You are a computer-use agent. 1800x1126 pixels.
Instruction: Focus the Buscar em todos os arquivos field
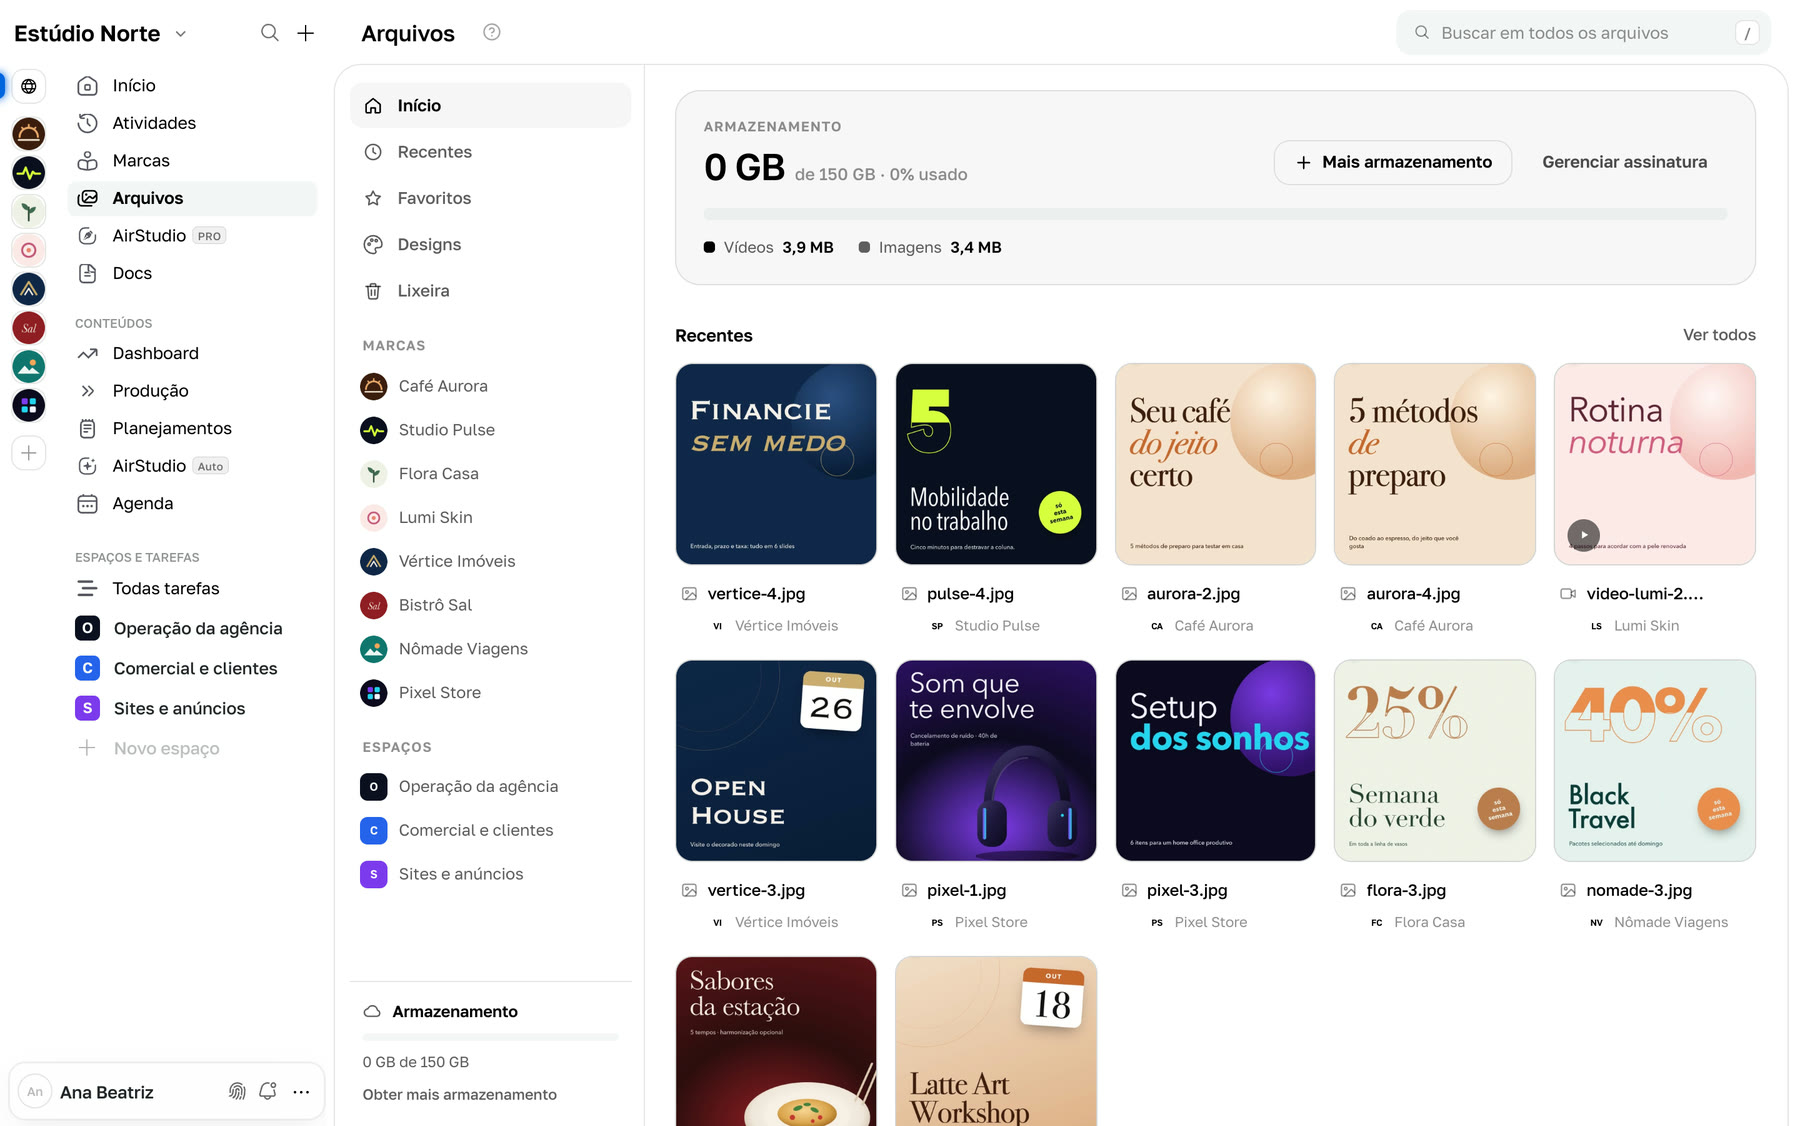(1583, 33)
